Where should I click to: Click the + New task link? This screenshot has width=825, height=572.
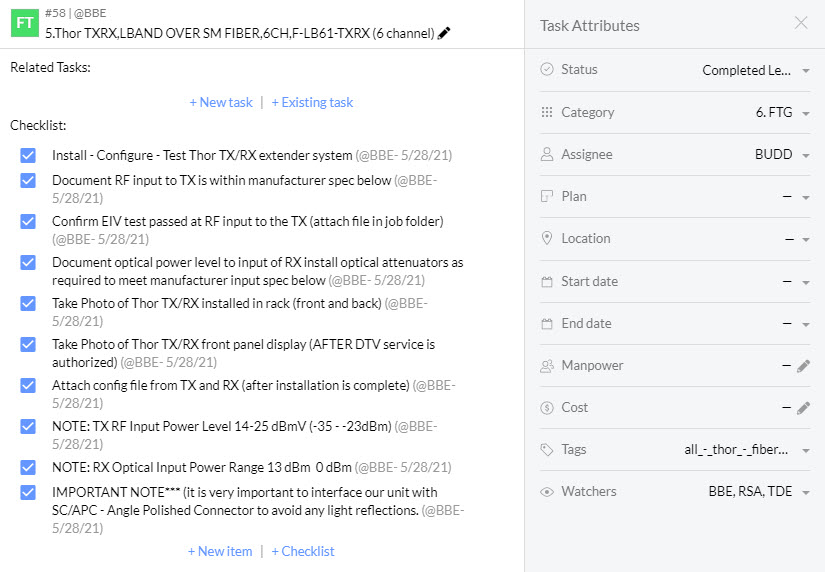pos(221,102)
